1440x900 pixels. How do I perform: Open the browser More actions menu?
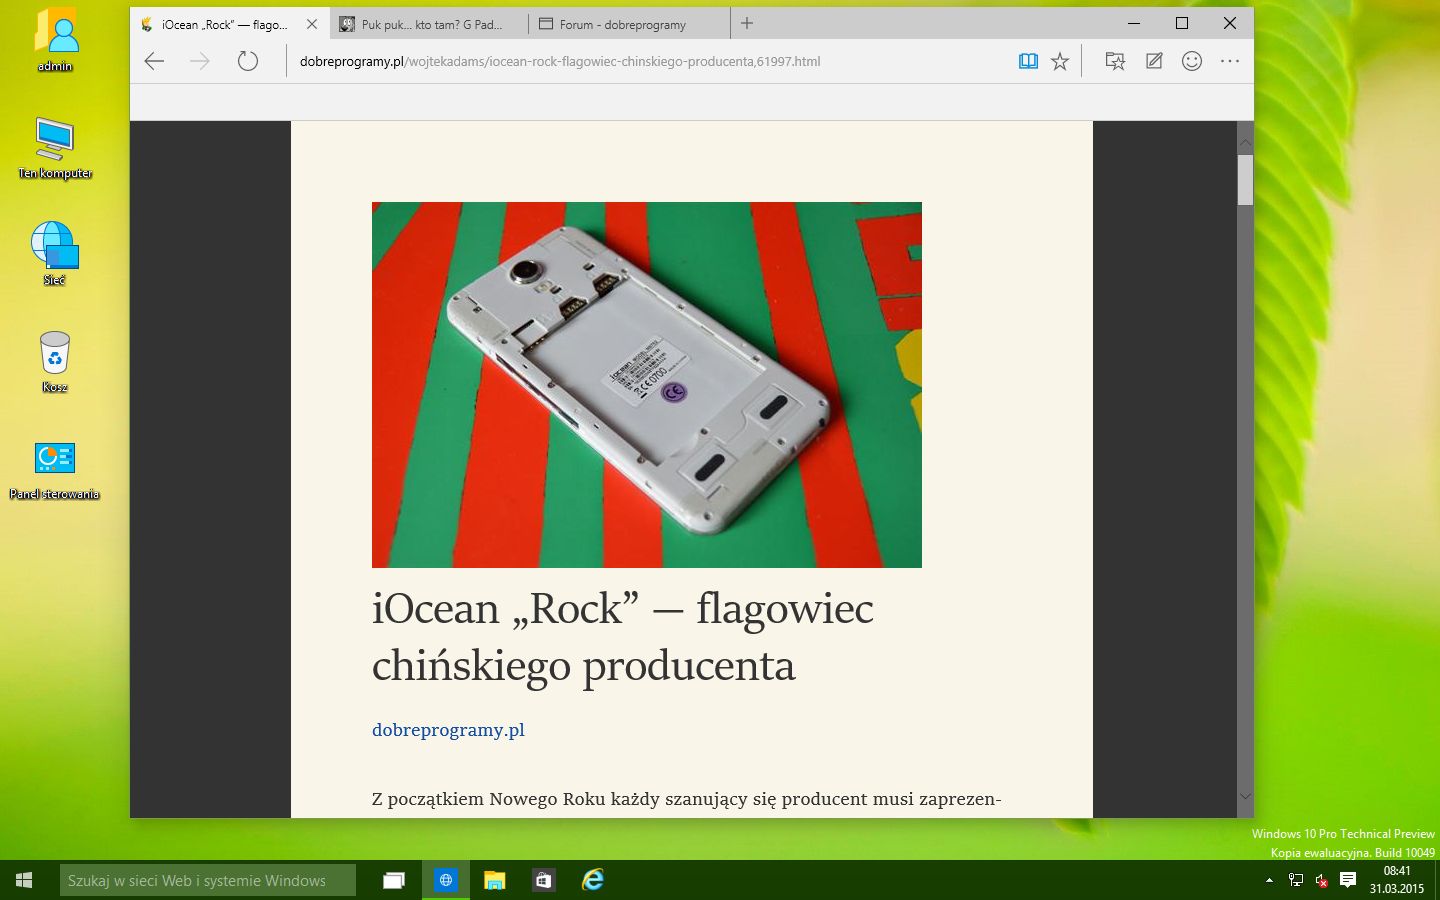1230,61
